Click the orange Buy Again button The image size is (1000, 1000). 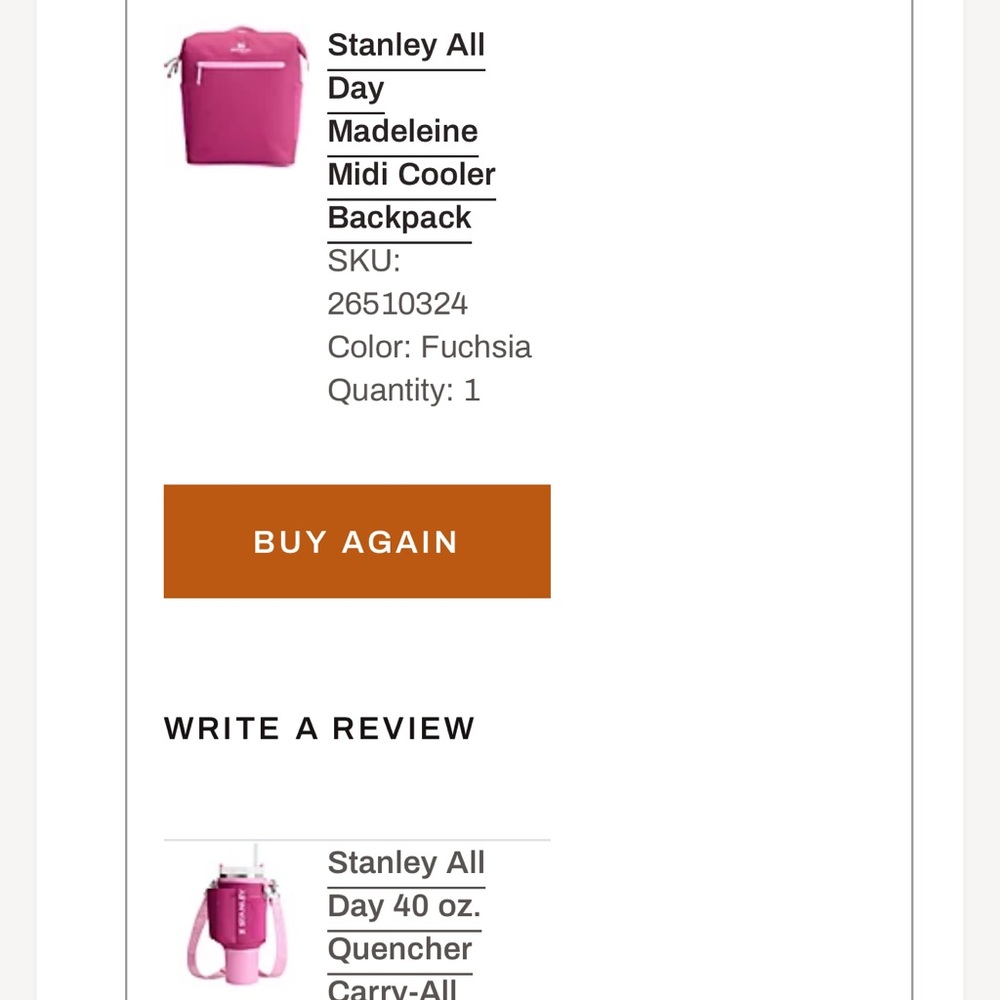[357, 541]
